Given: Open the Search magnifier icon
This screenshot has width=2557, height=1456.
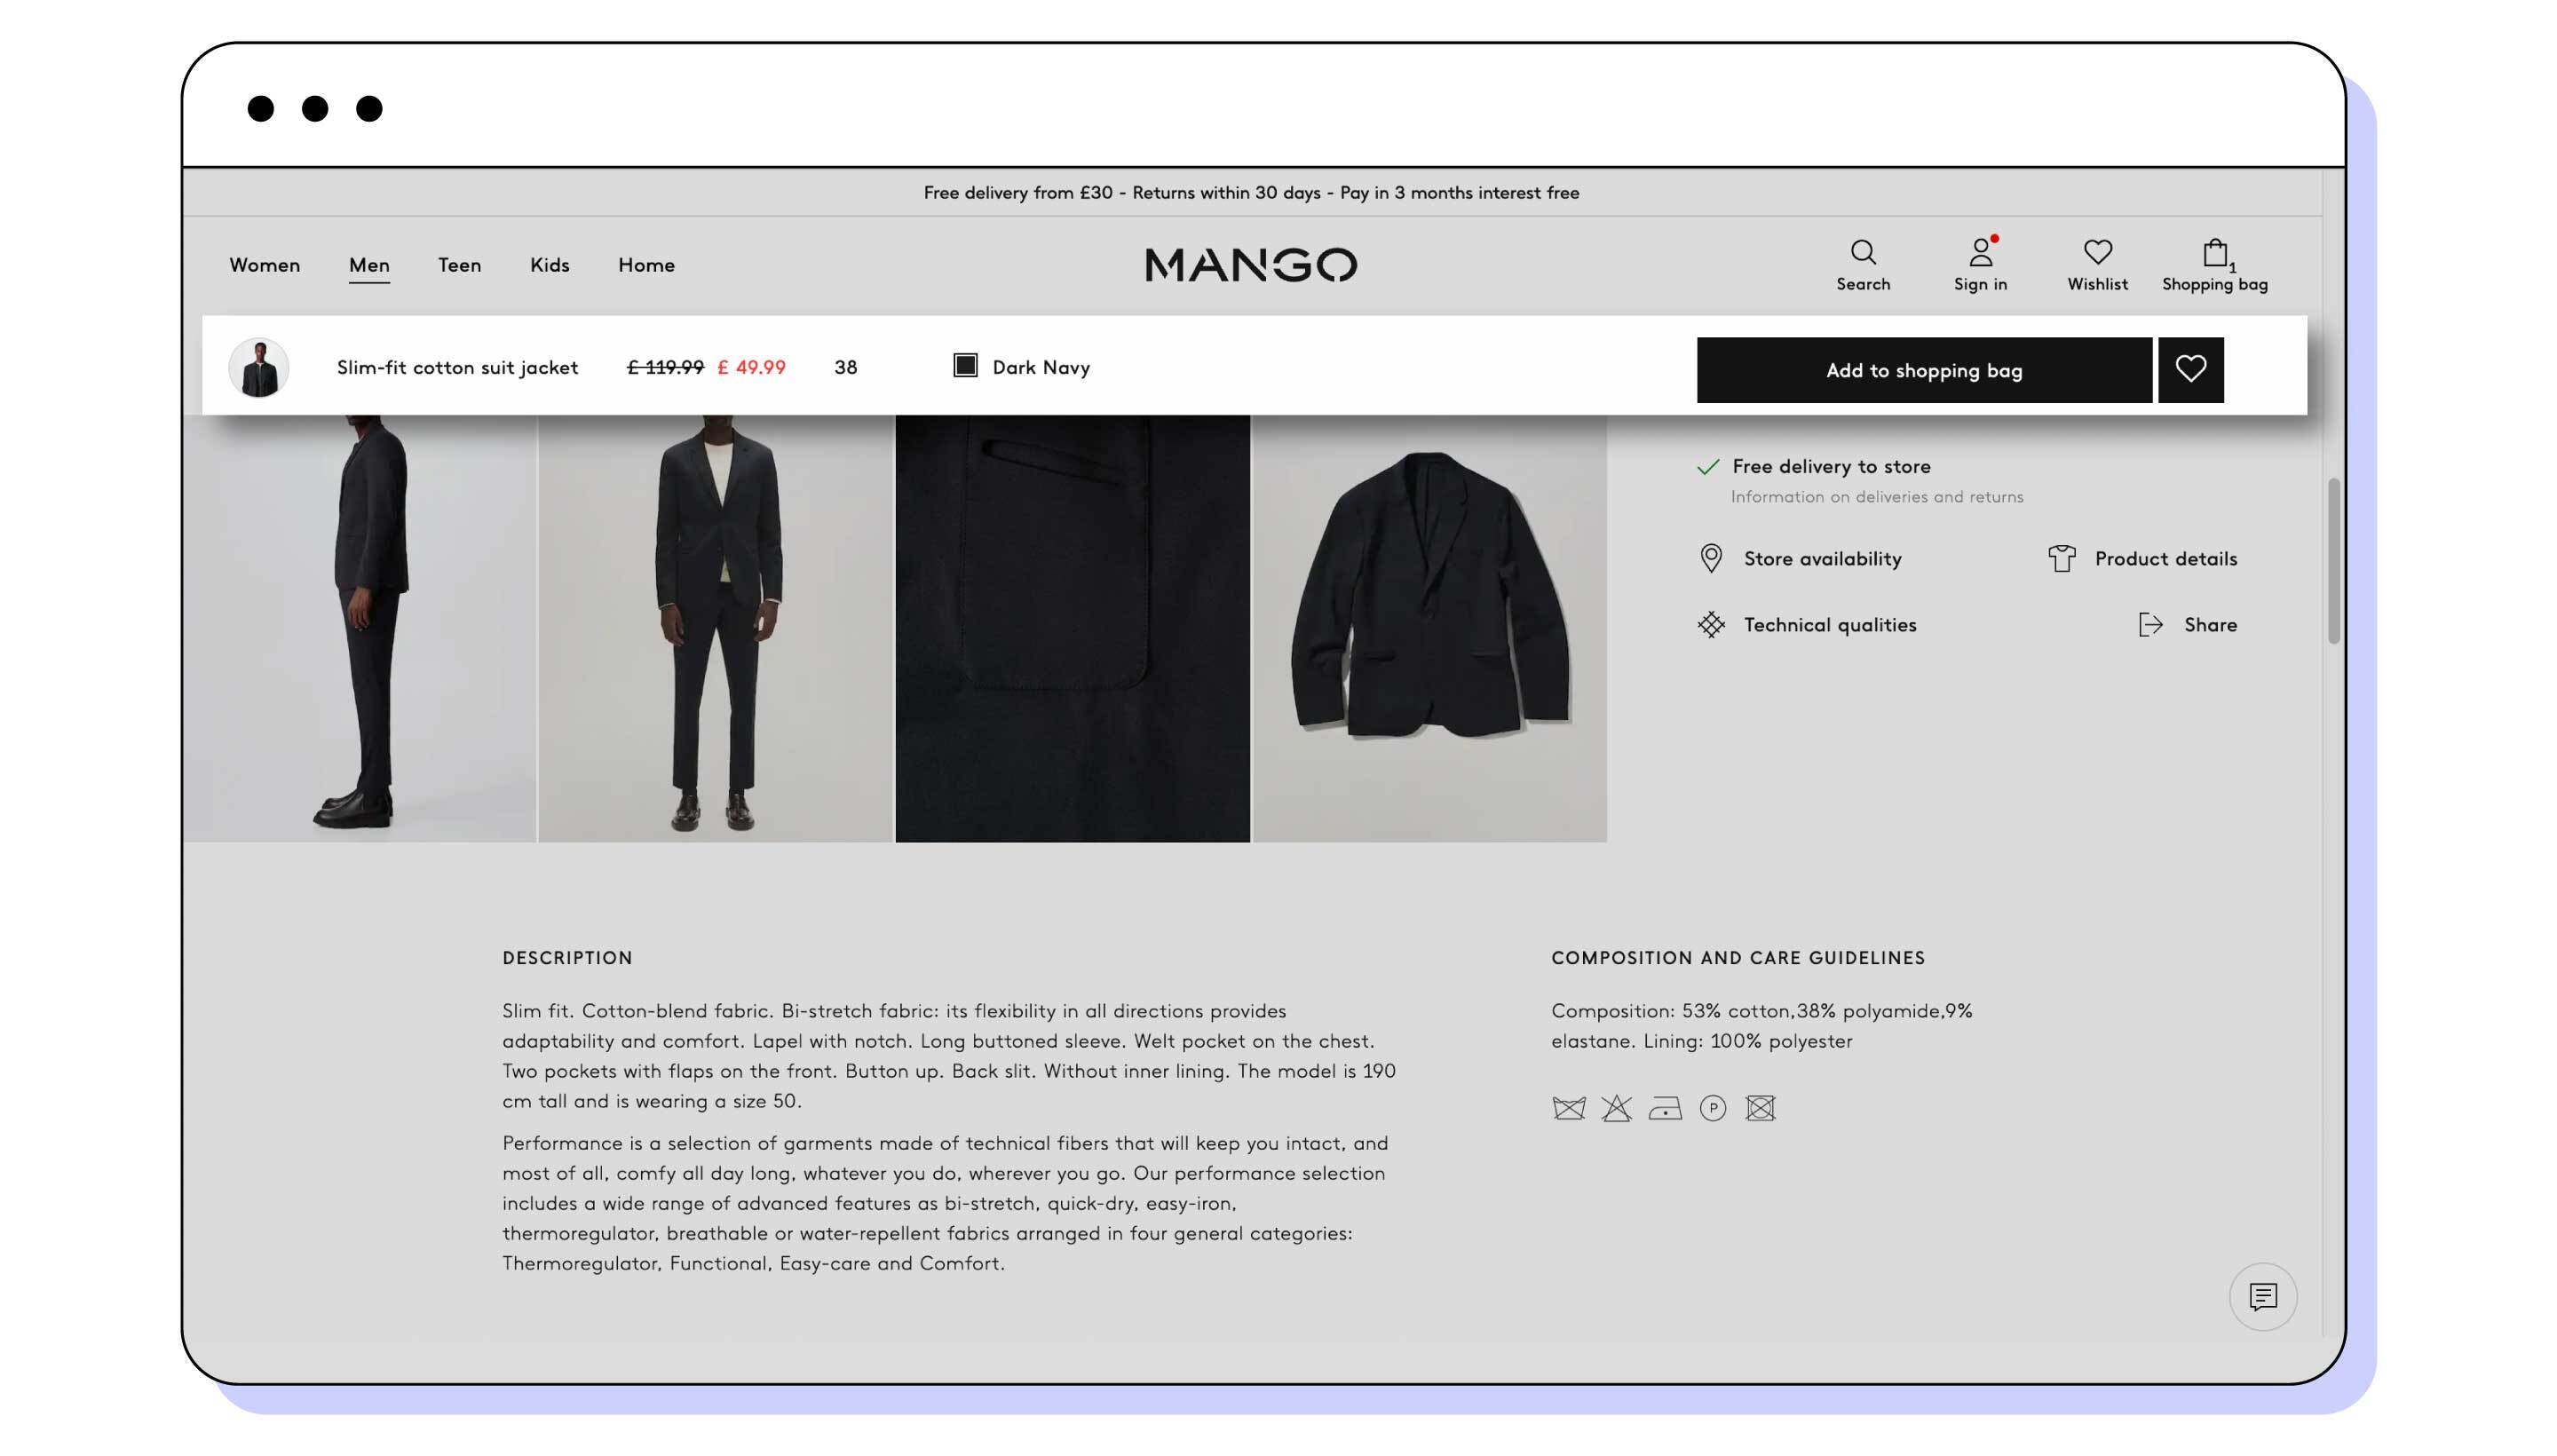Looking at the screenshot, I should pyautogui.click(x=1862, y=251).
